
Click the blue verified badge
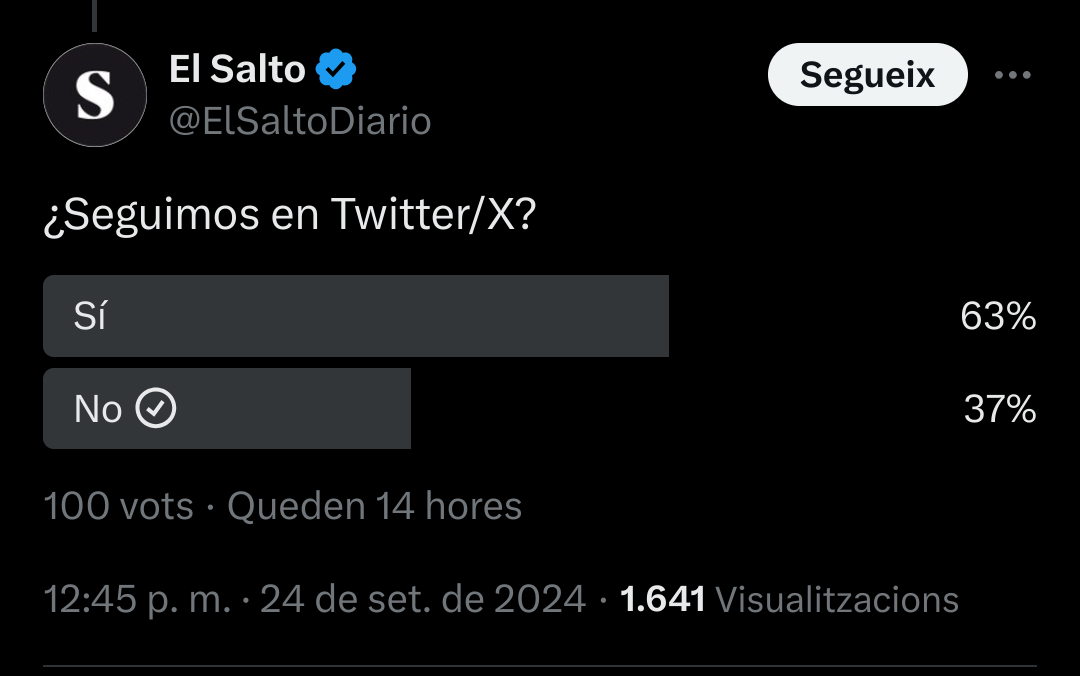[x=336, y=70]
